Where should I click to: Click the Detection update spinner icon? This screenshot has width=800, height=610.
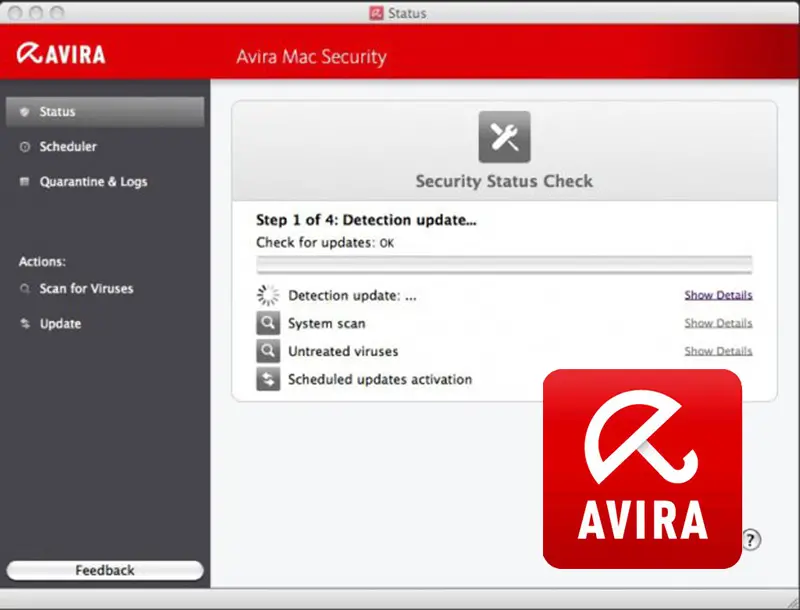pyautogui.click(x=268, y=295)
